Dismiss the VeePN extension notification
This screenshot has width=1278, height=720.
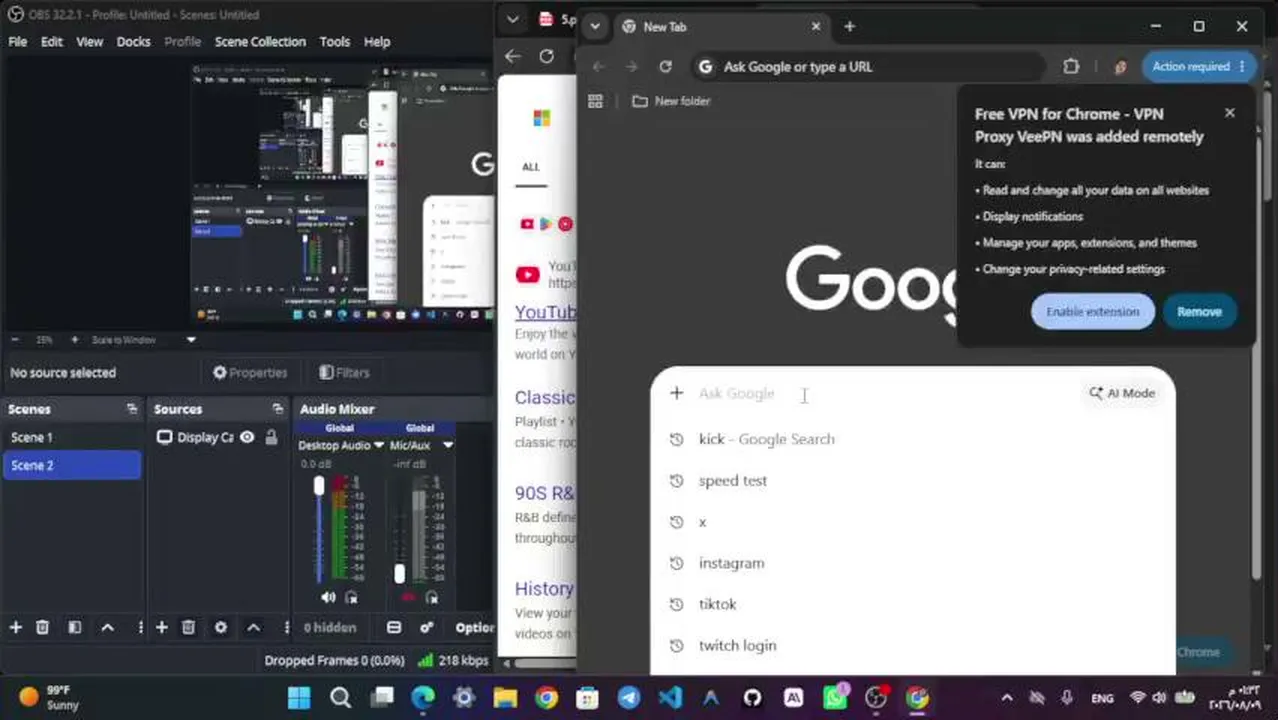[x=1230, y=113]
